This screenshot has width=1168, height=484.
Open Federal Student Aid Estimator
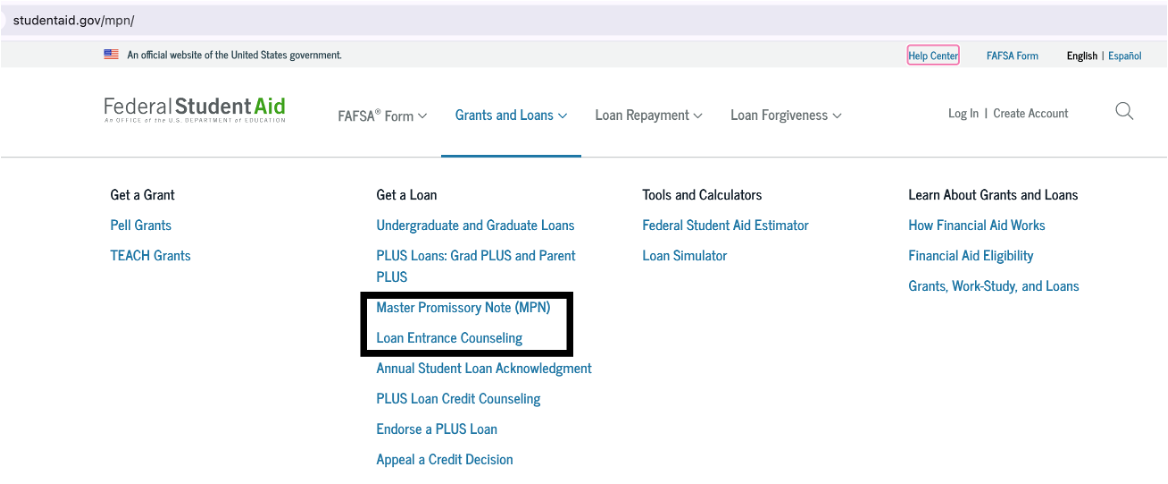(x=725, y=225)
